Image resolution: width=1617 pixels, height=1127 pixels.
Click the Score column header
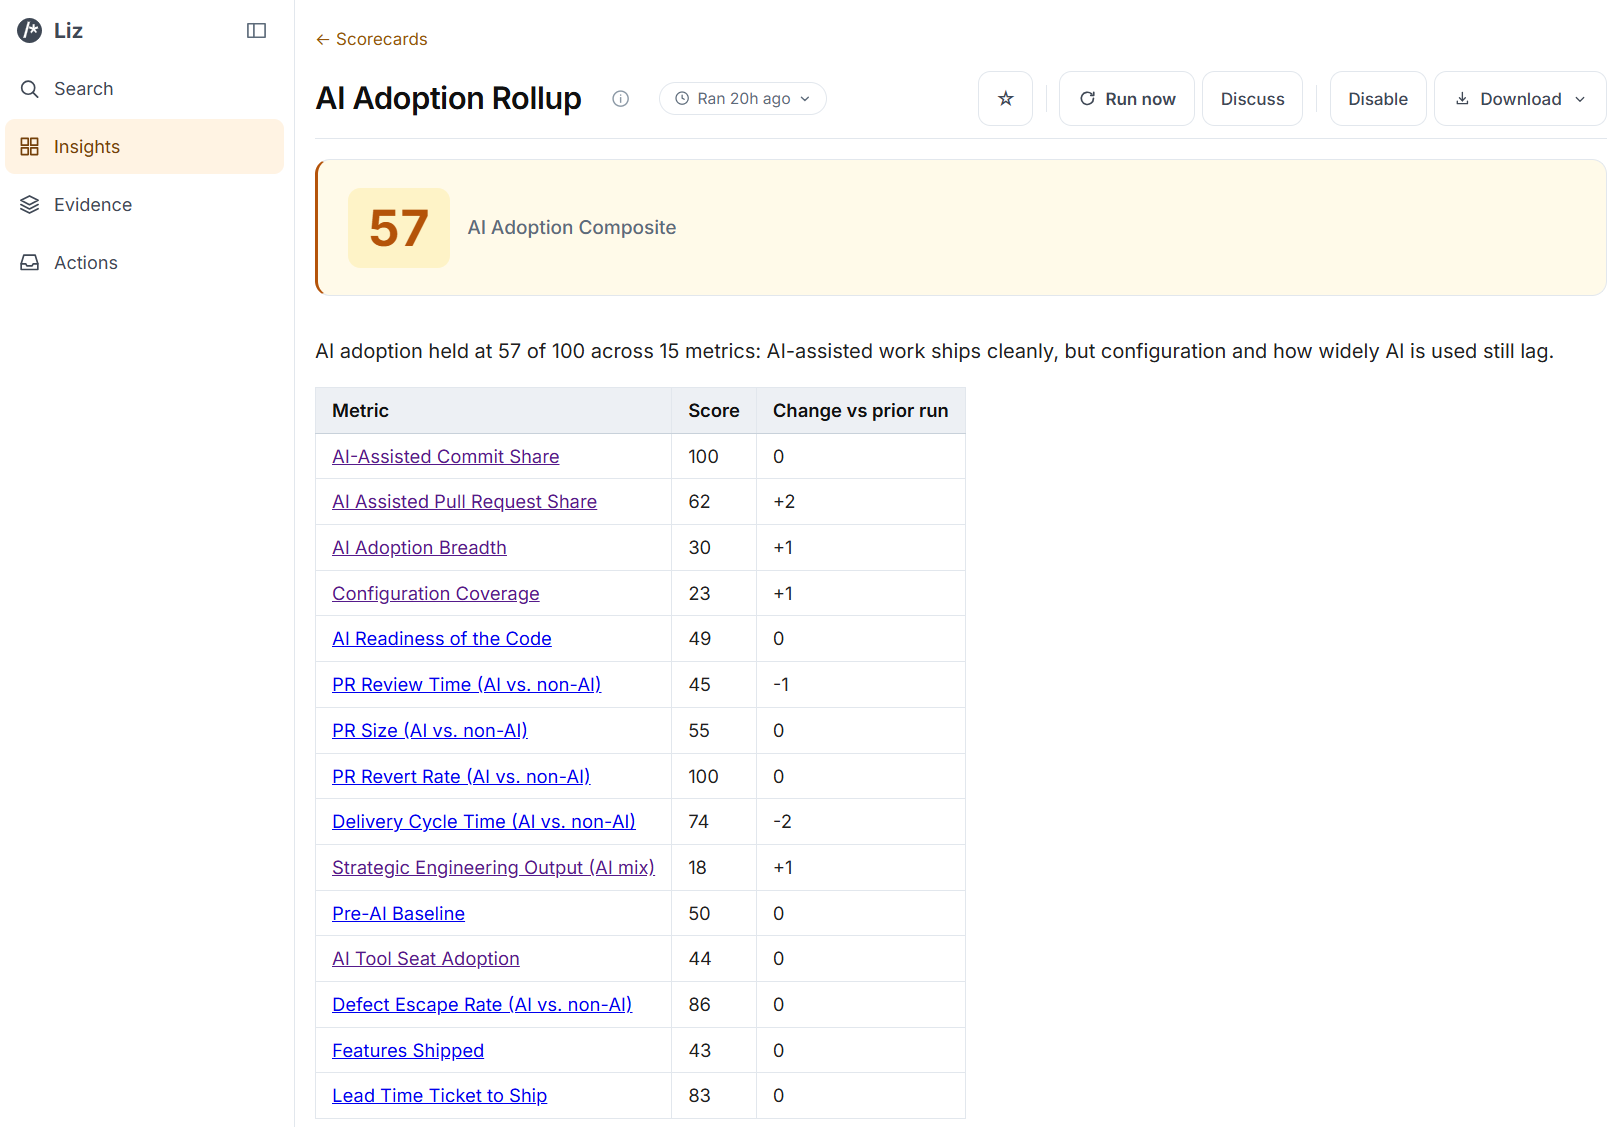(714, 411)
